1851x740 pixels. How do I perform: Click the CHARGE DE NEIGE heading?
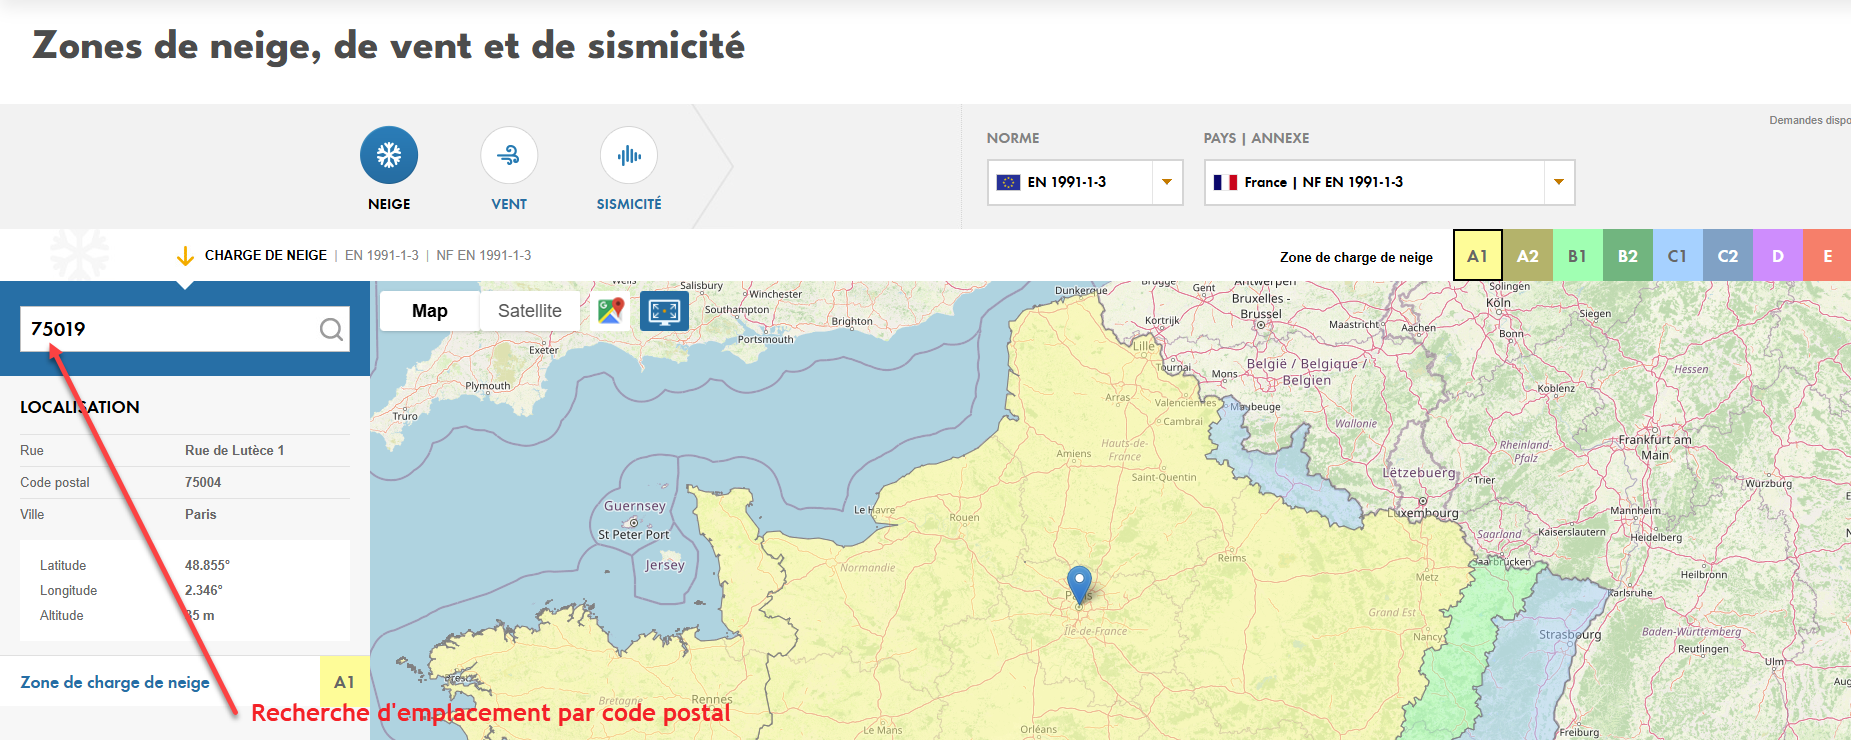266,255
